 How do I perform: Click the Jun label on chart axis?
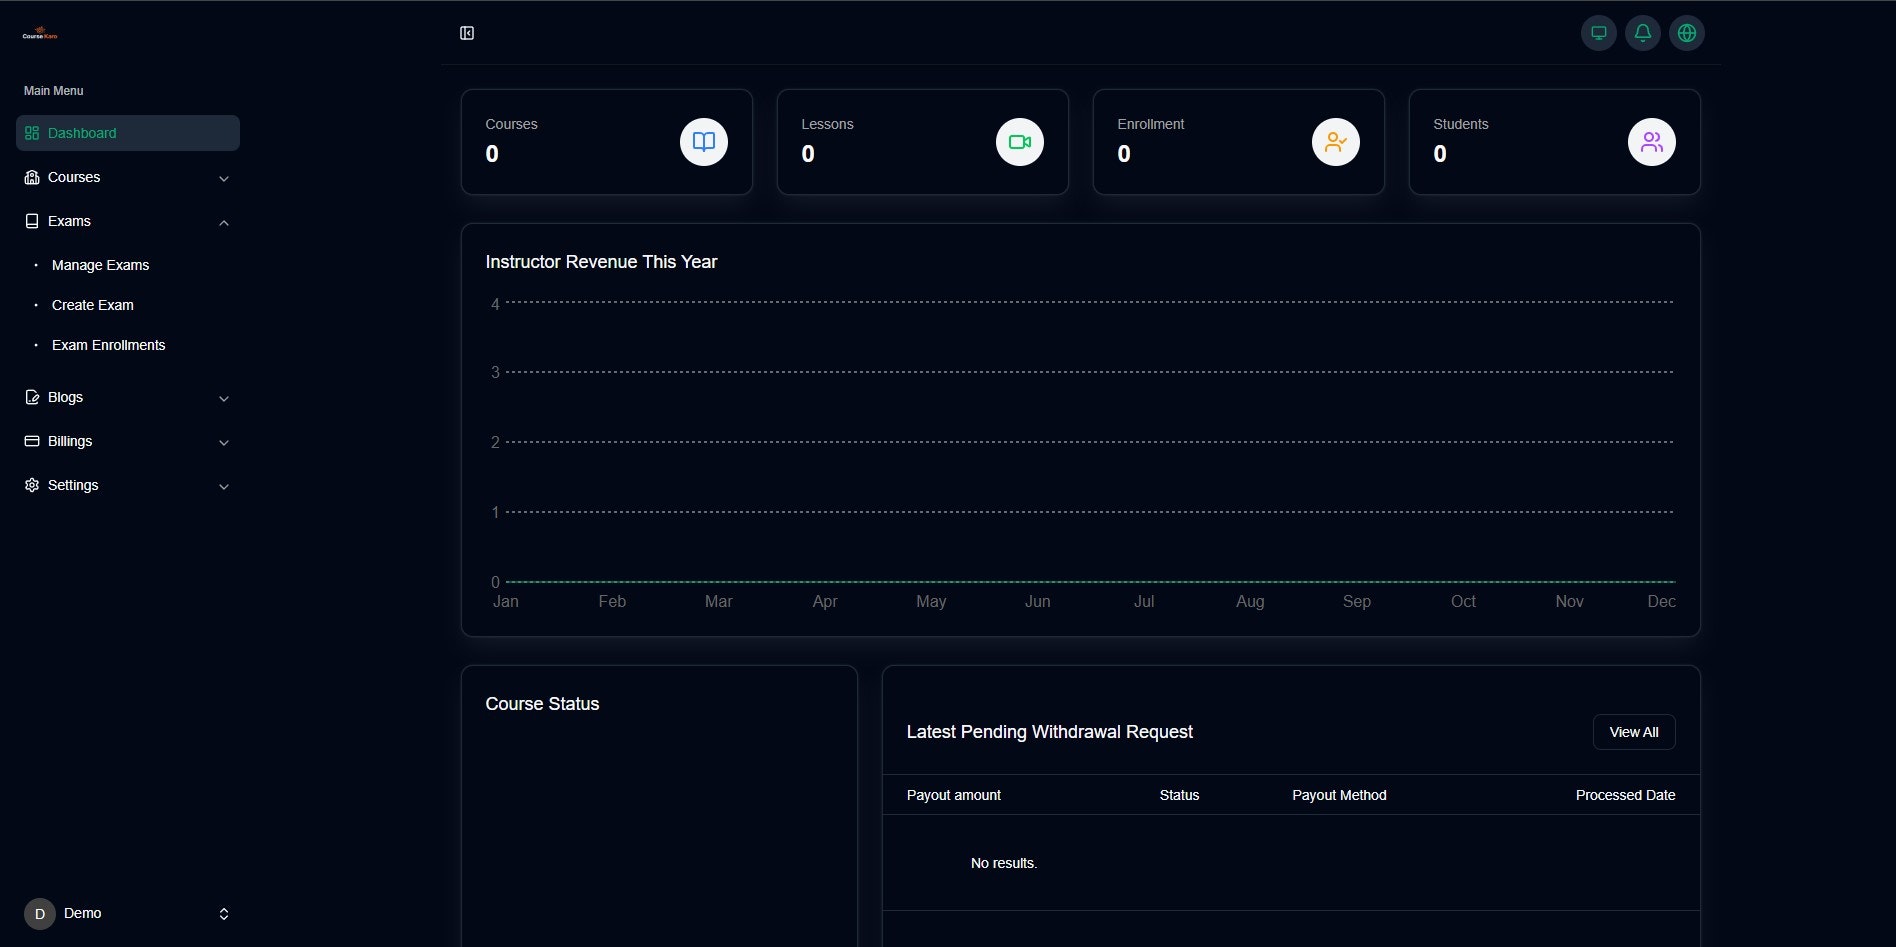tap(1037, 601)
